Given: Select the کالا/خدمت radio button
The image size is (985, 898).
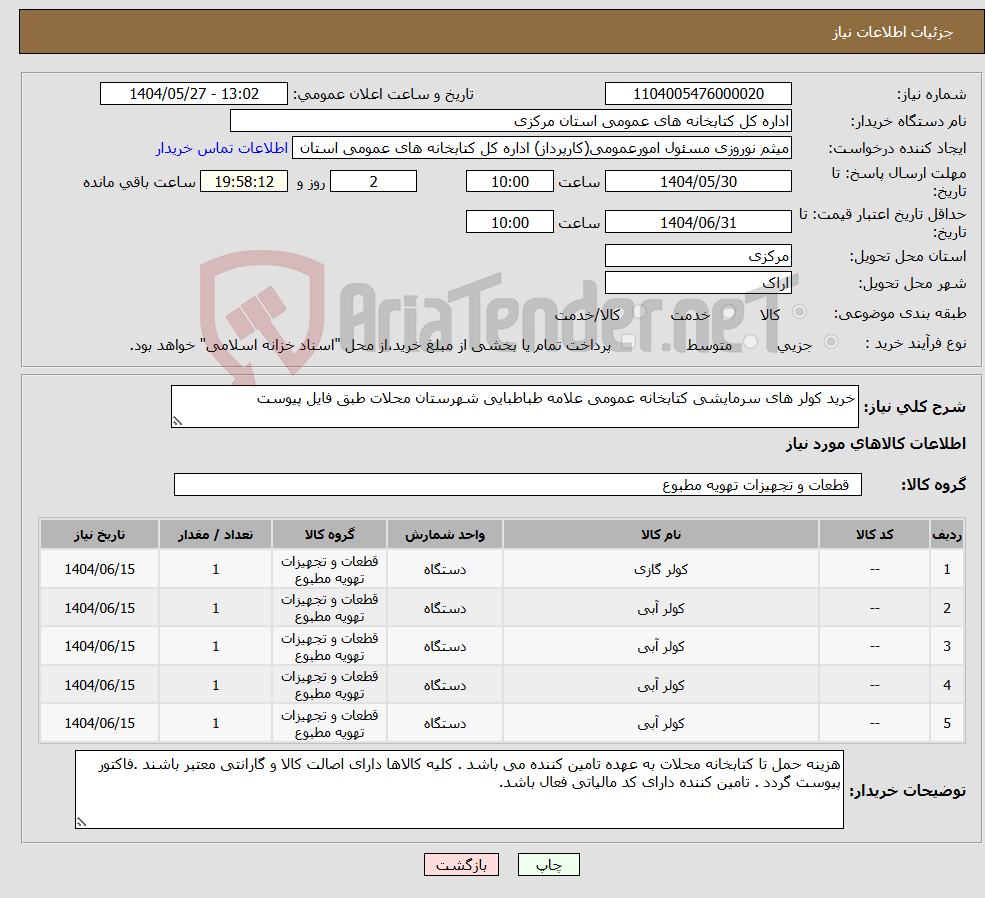Looking at the screenshot, I should (639, 312).
